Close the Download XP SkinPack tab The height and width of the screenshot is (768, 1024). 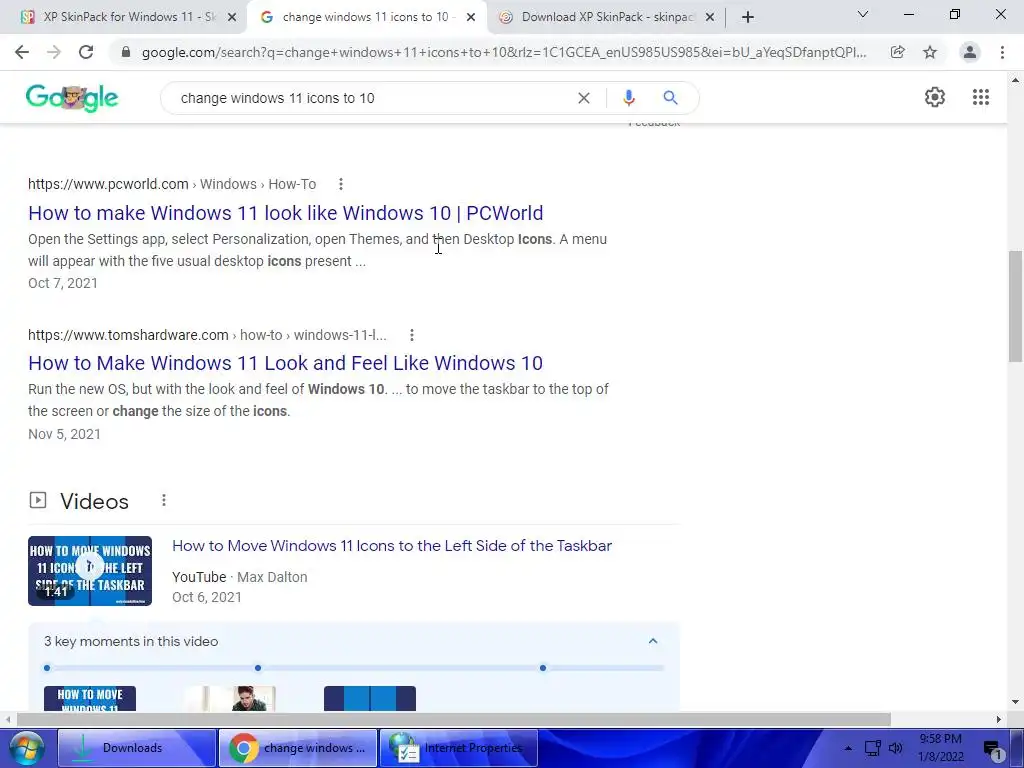pos(710,17)
